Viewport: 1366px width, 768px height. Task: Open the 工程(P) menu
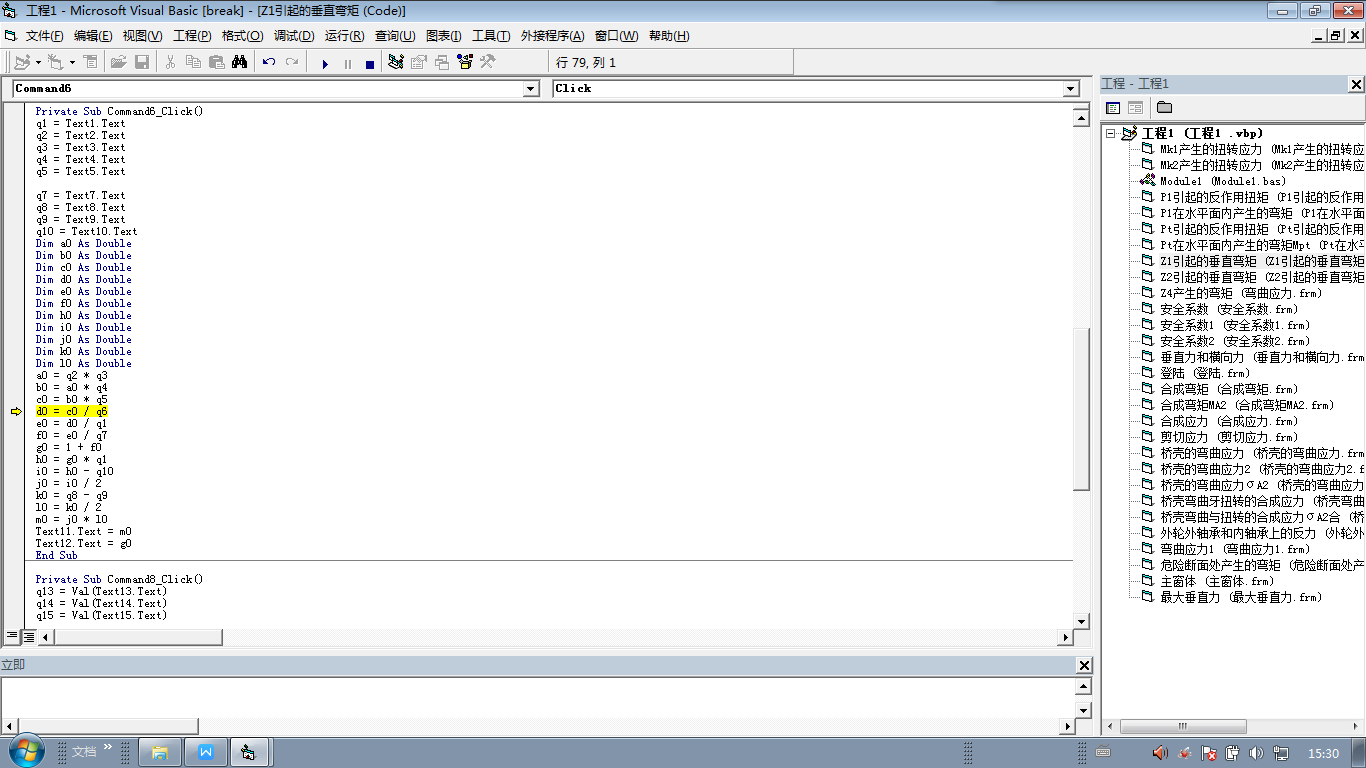(x=192, y=36)
